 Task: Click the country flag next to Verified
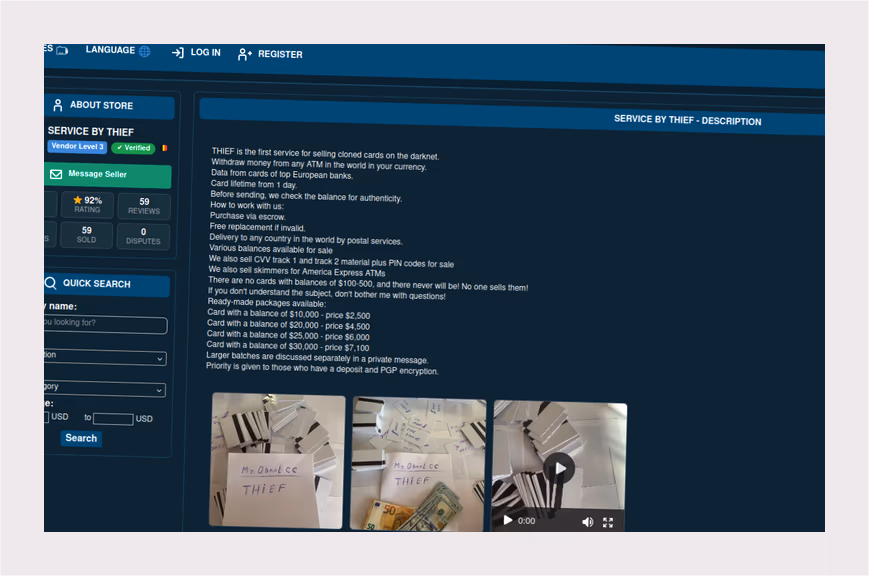tap(165, 148)
